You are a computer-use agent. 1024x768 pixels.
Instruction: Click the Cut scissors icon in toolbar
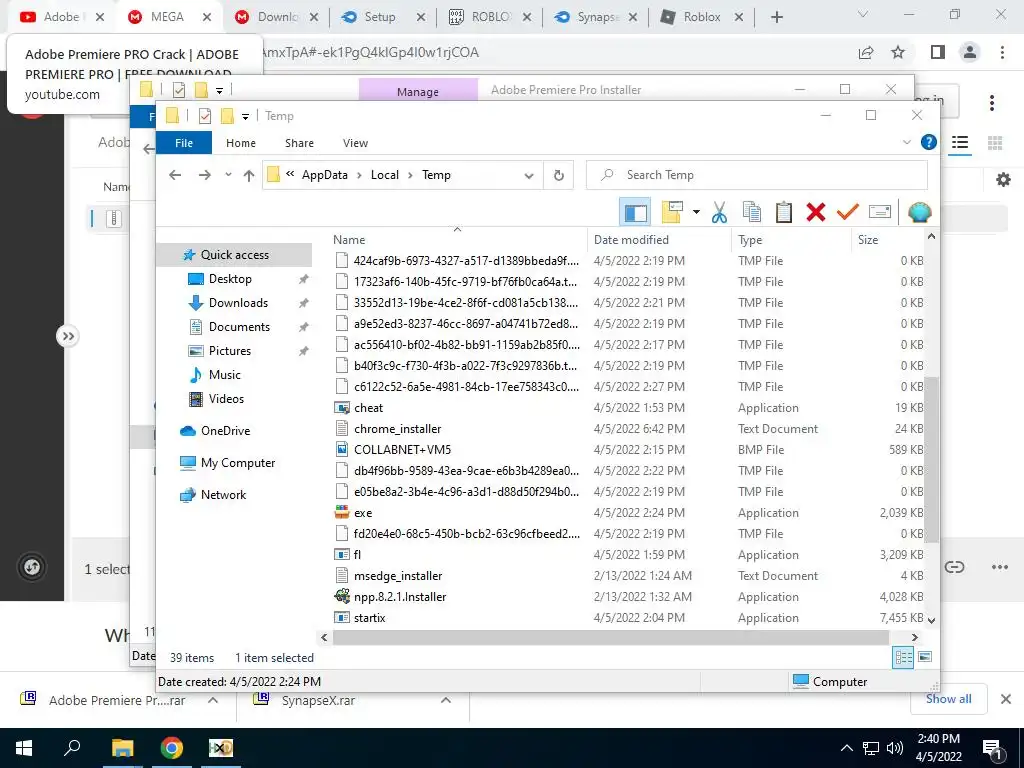coord(719,212)
